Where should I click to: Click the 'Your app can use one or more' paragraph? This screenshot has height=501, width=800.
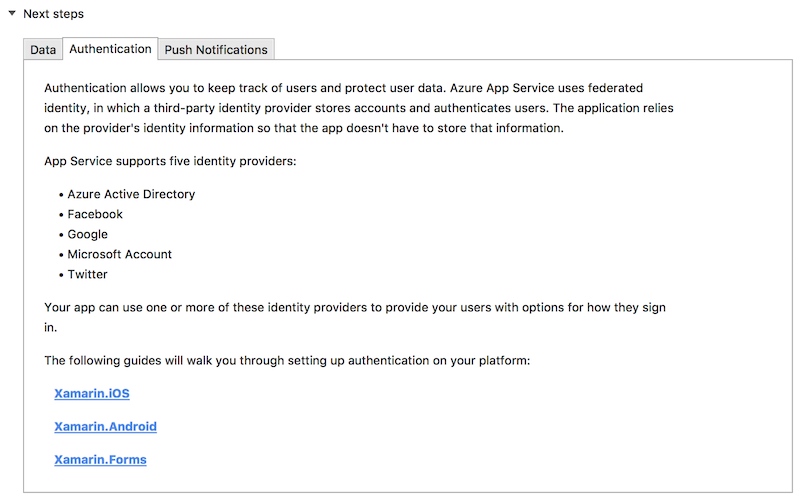pyautogui.click(x=355, y=317)
